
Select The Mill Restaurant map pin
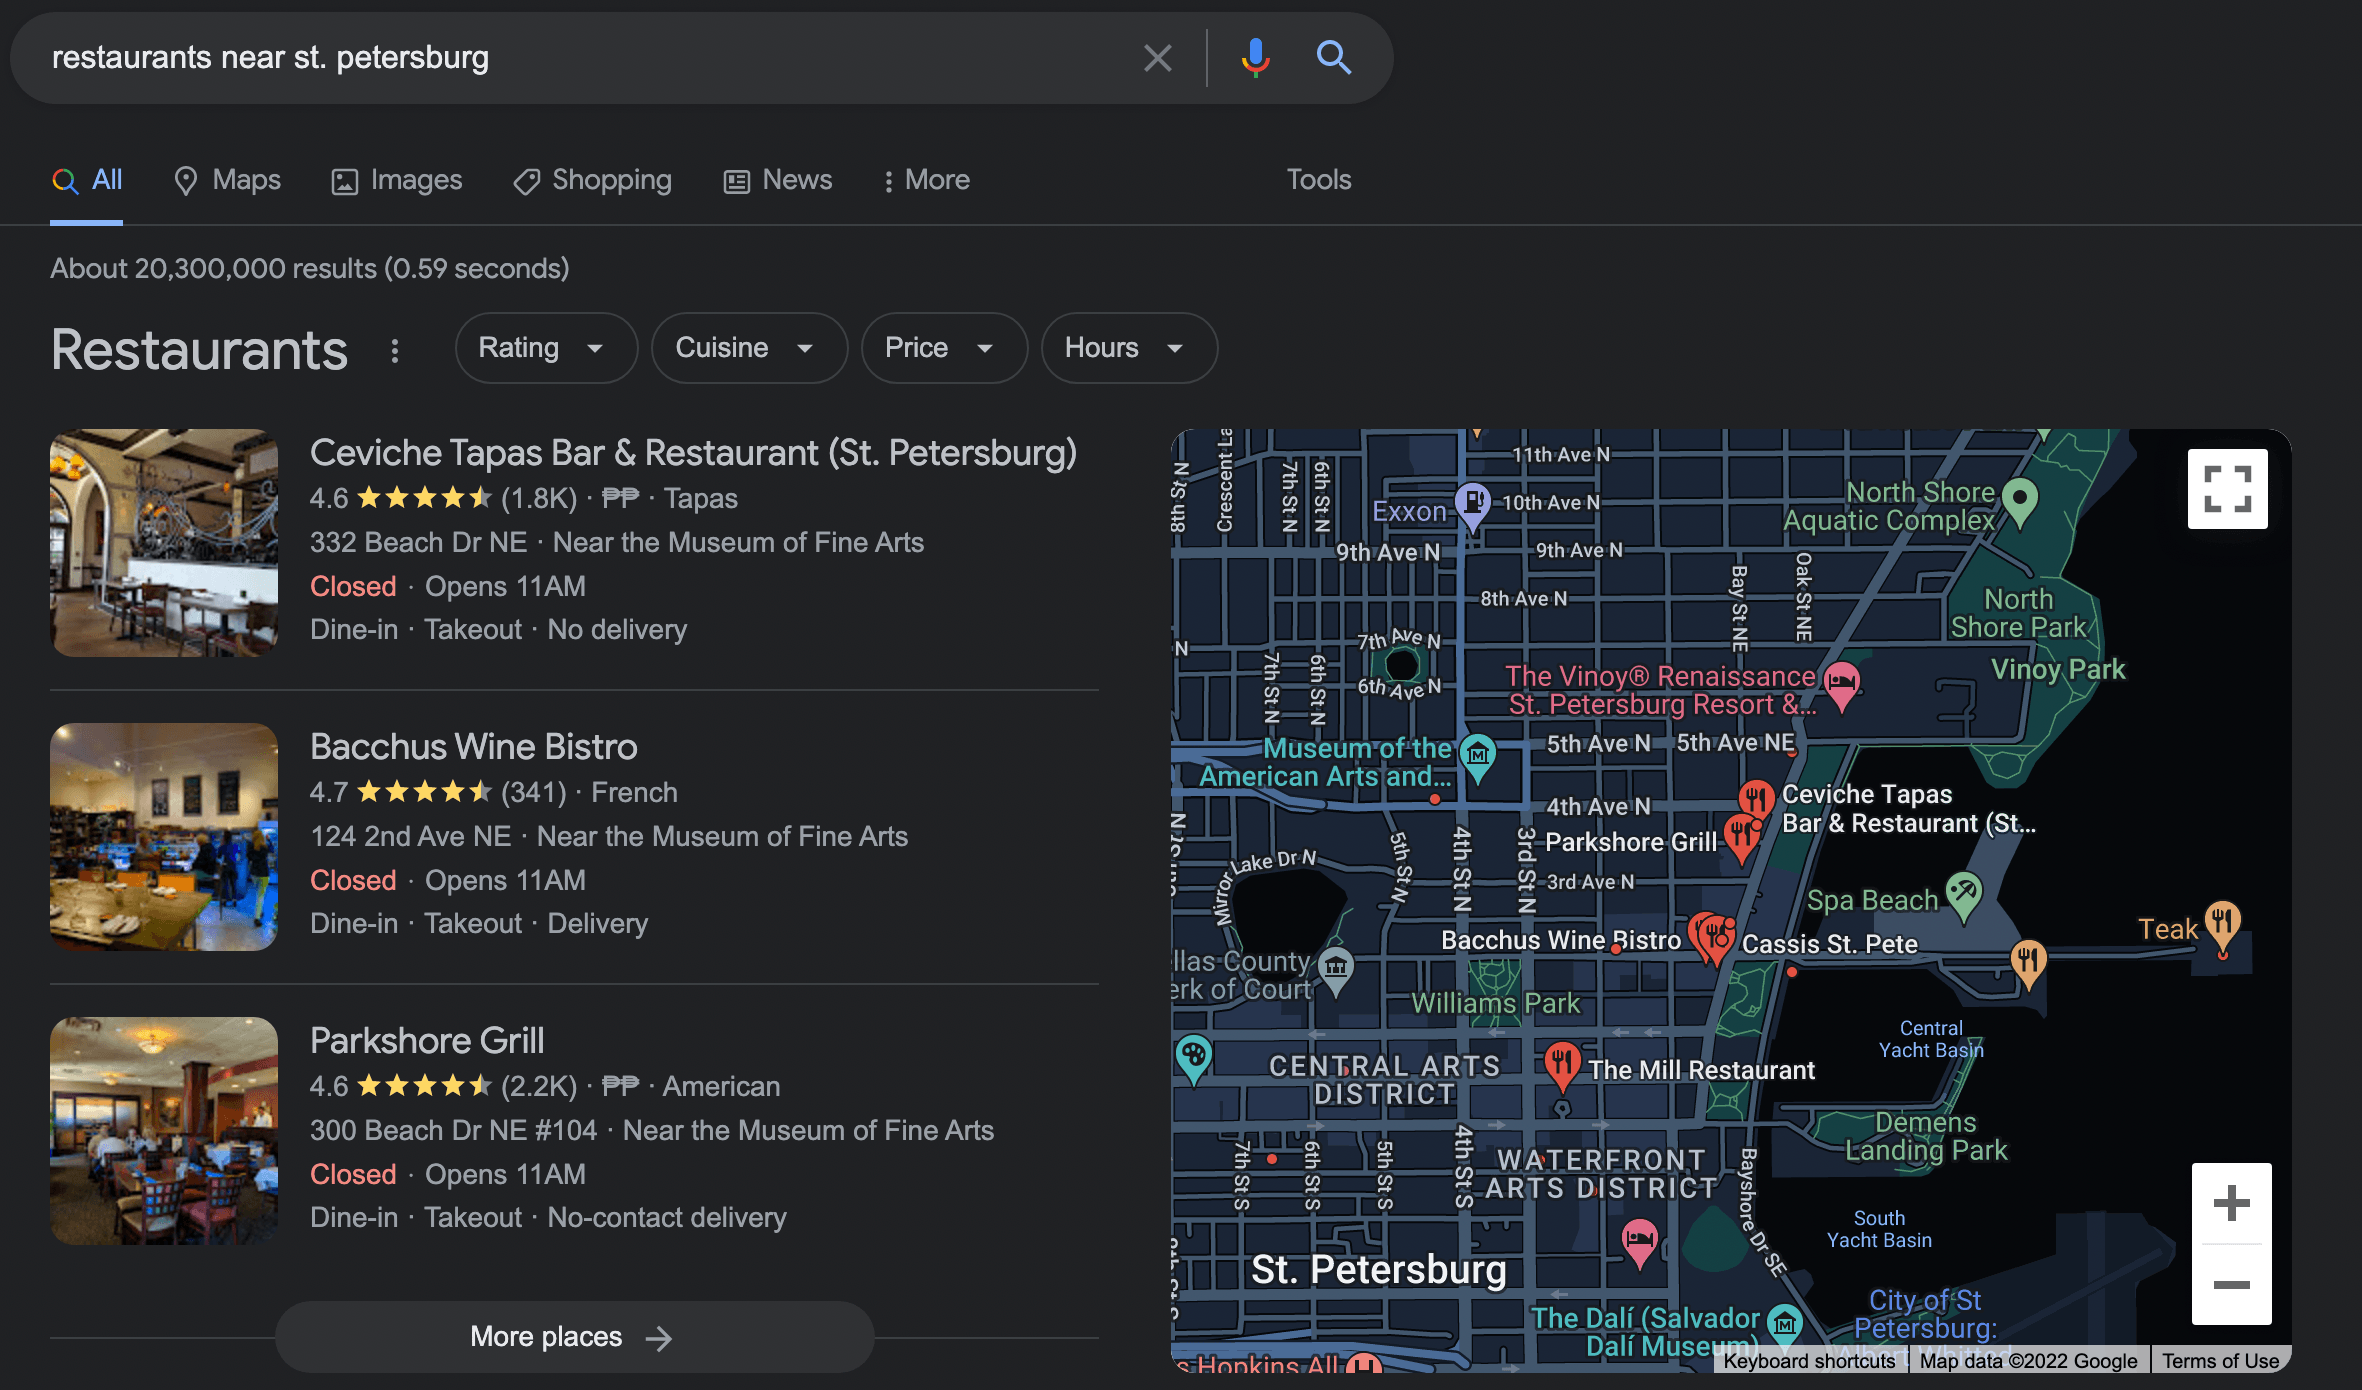coord(1561,1066)
